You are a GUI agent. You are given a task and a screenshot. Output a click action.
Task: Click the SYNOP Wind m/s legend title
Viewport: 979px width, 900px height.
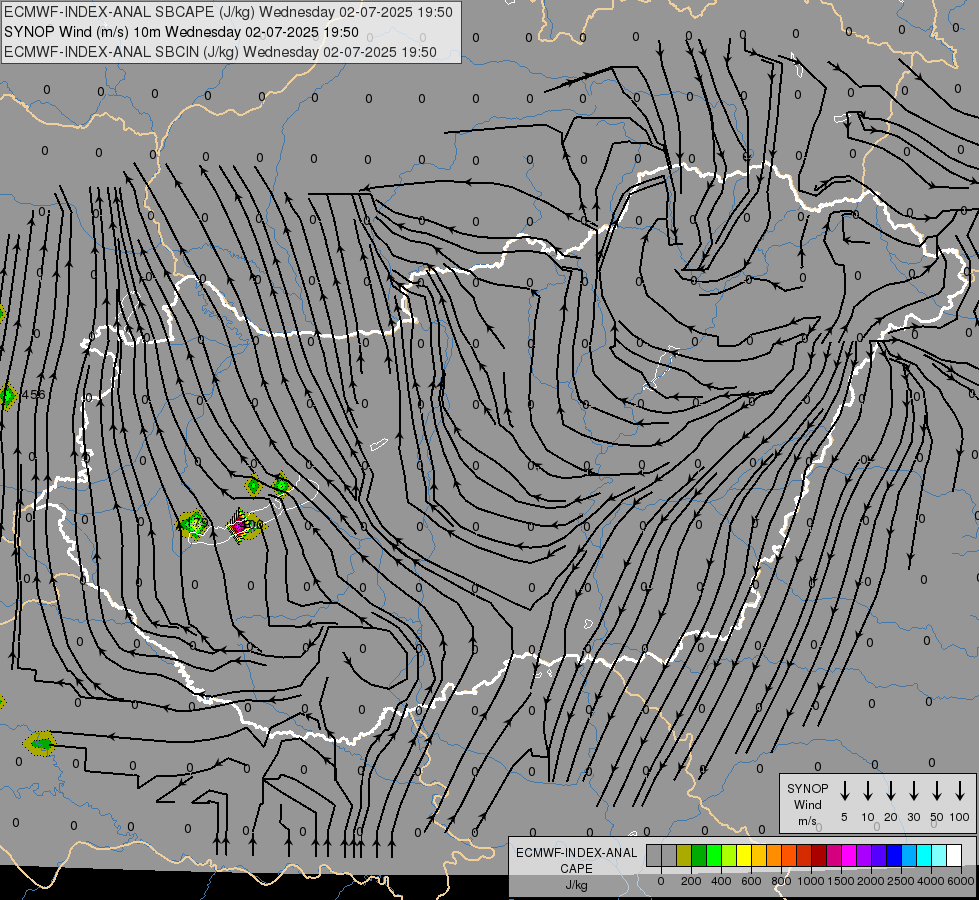[807, 804]
